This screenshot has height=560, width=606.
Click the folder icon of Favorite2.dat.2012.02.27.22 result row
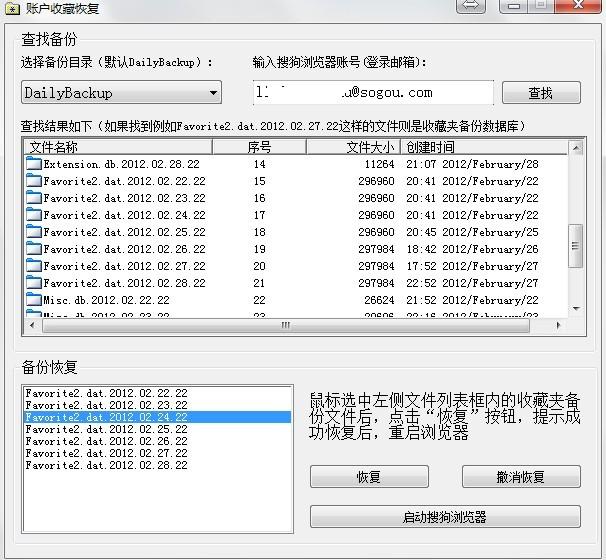click(x=34, y=266)
